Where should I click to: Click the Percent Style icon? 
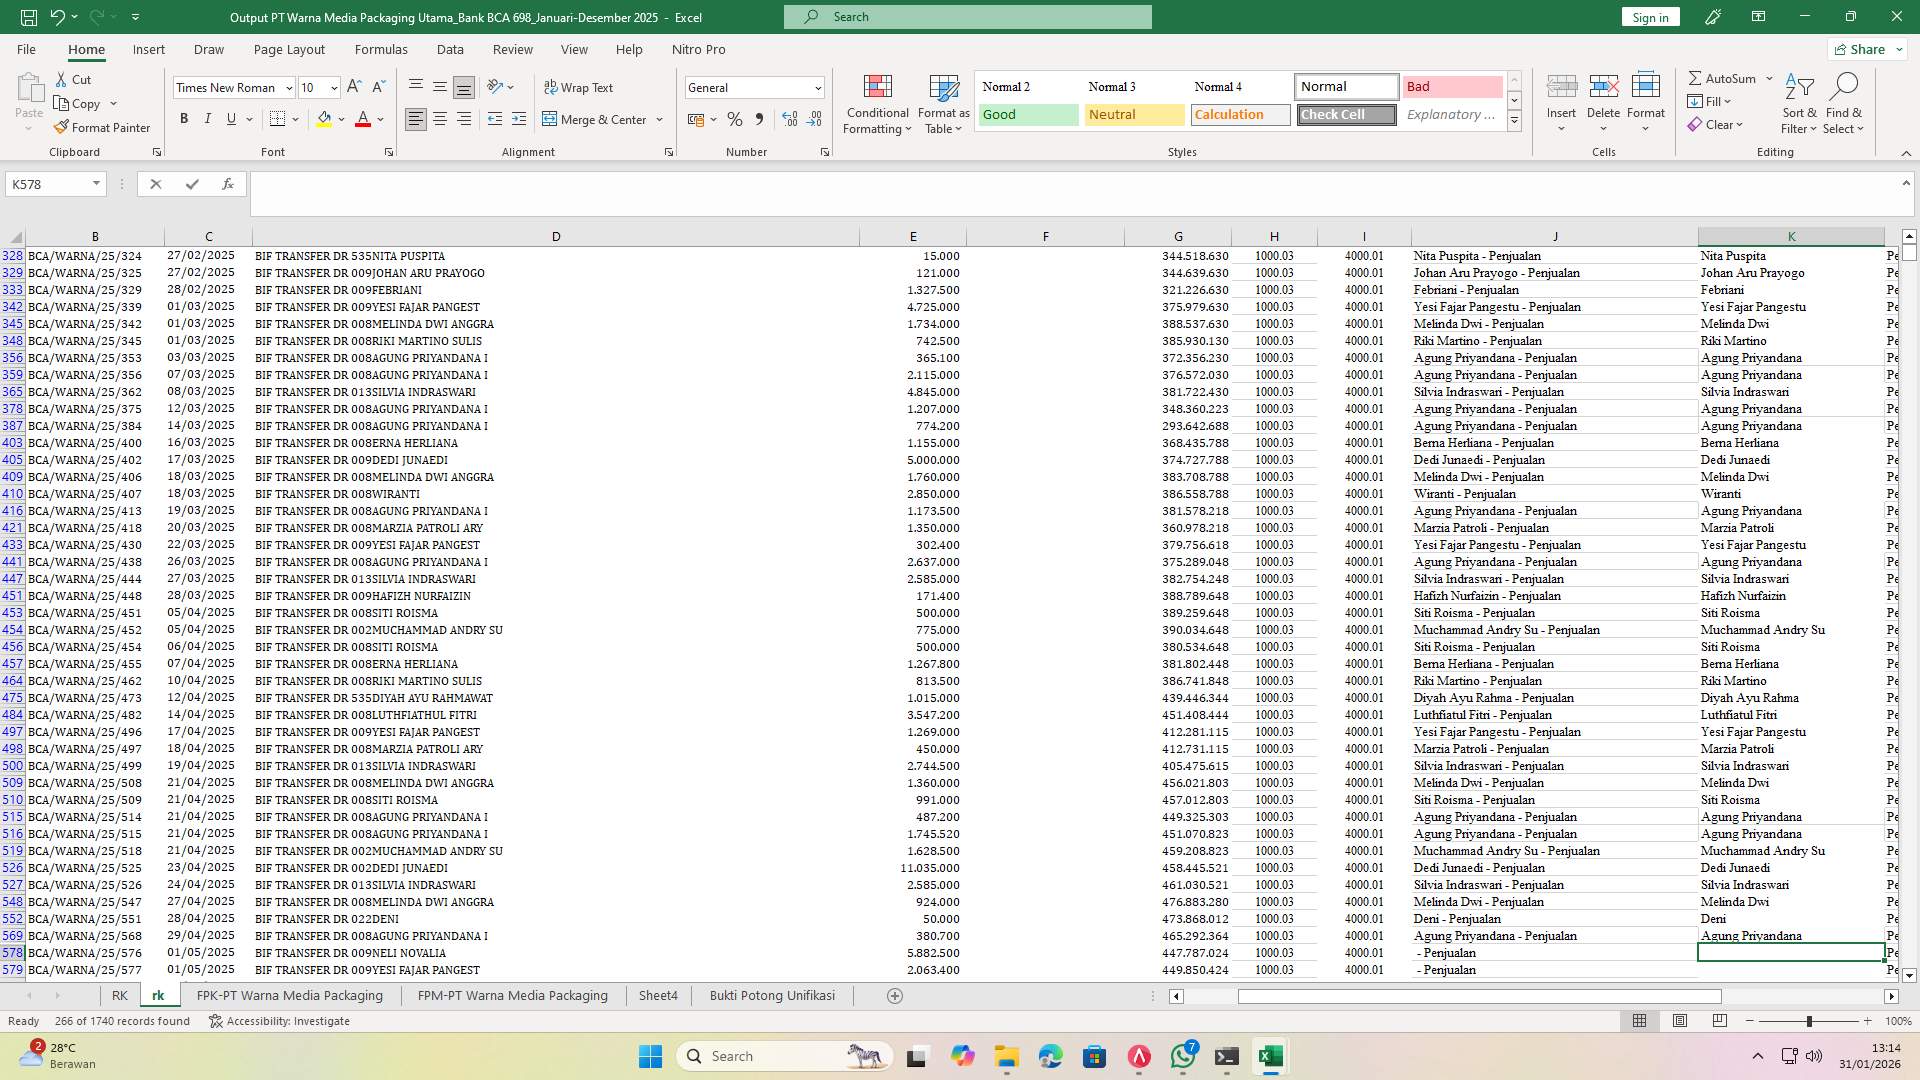tap(735, 118)
